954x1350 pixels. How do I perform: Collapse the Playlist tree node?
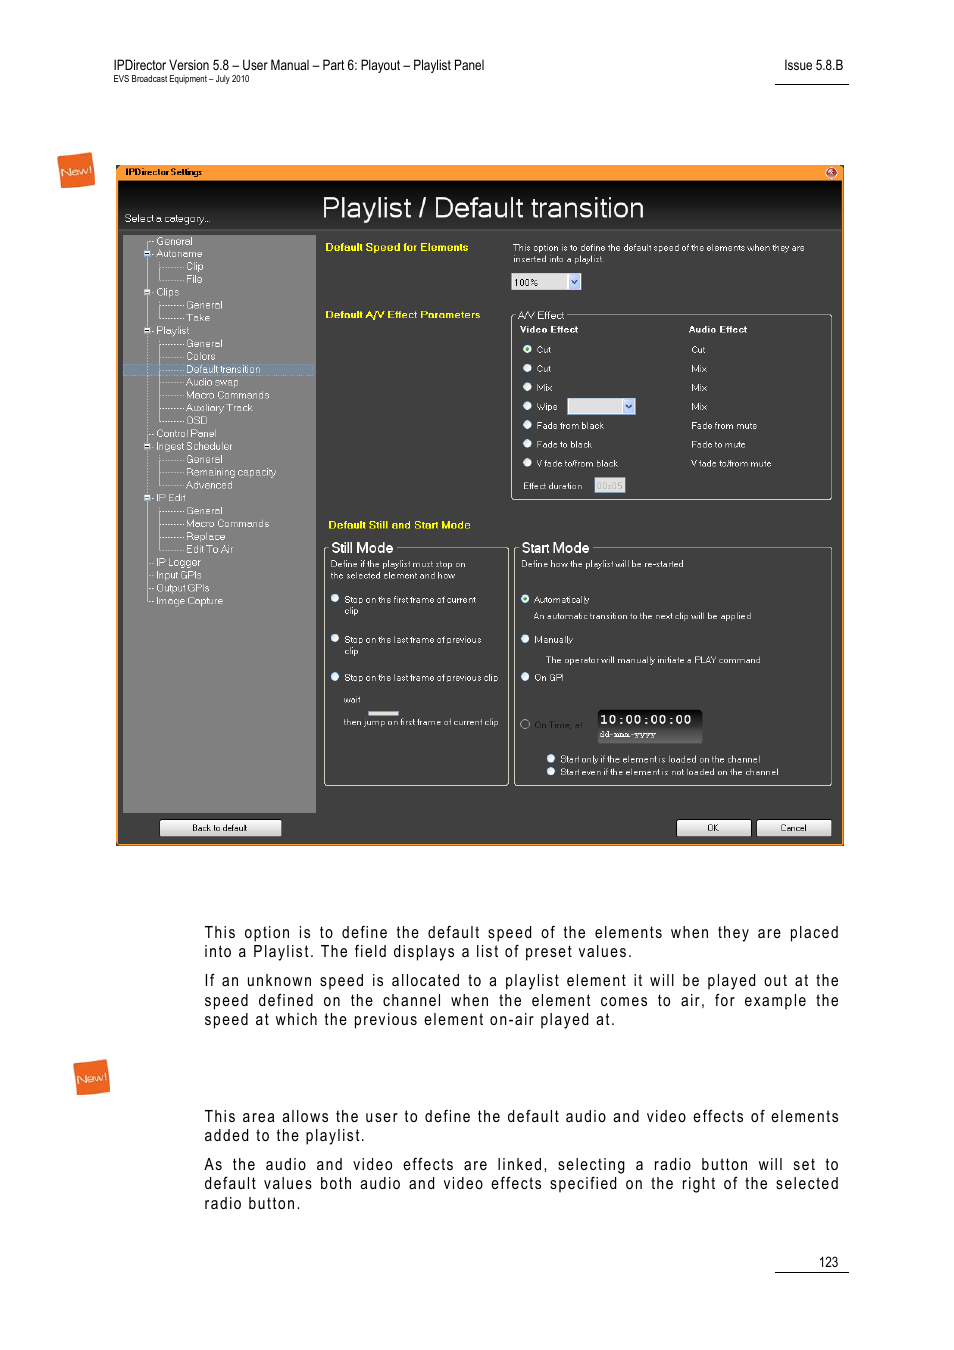point(148,331)
